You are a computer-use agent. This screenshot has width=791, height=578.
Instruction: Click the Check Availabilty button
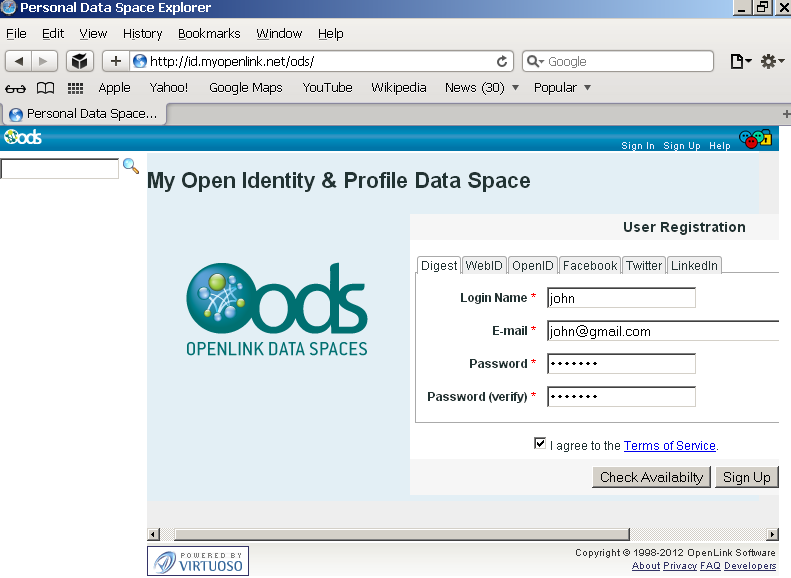[x=651, y=477]
